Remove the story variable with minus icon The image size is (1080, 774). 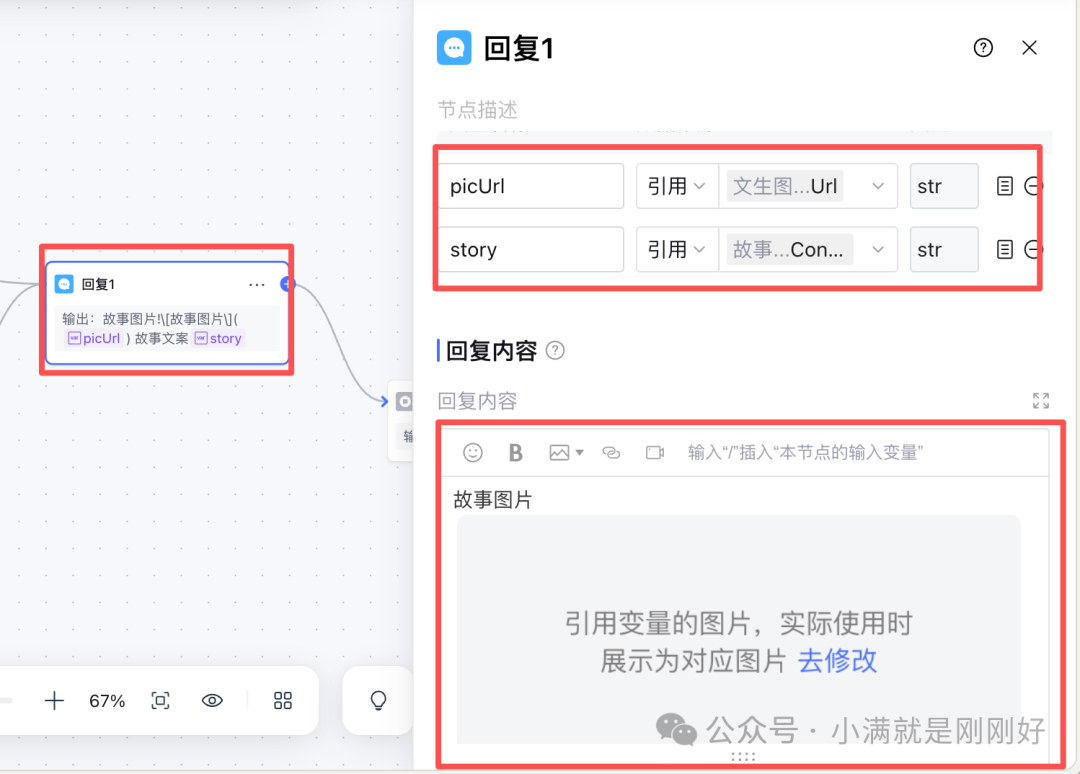pyautogui.click(x=1032, y=249)
